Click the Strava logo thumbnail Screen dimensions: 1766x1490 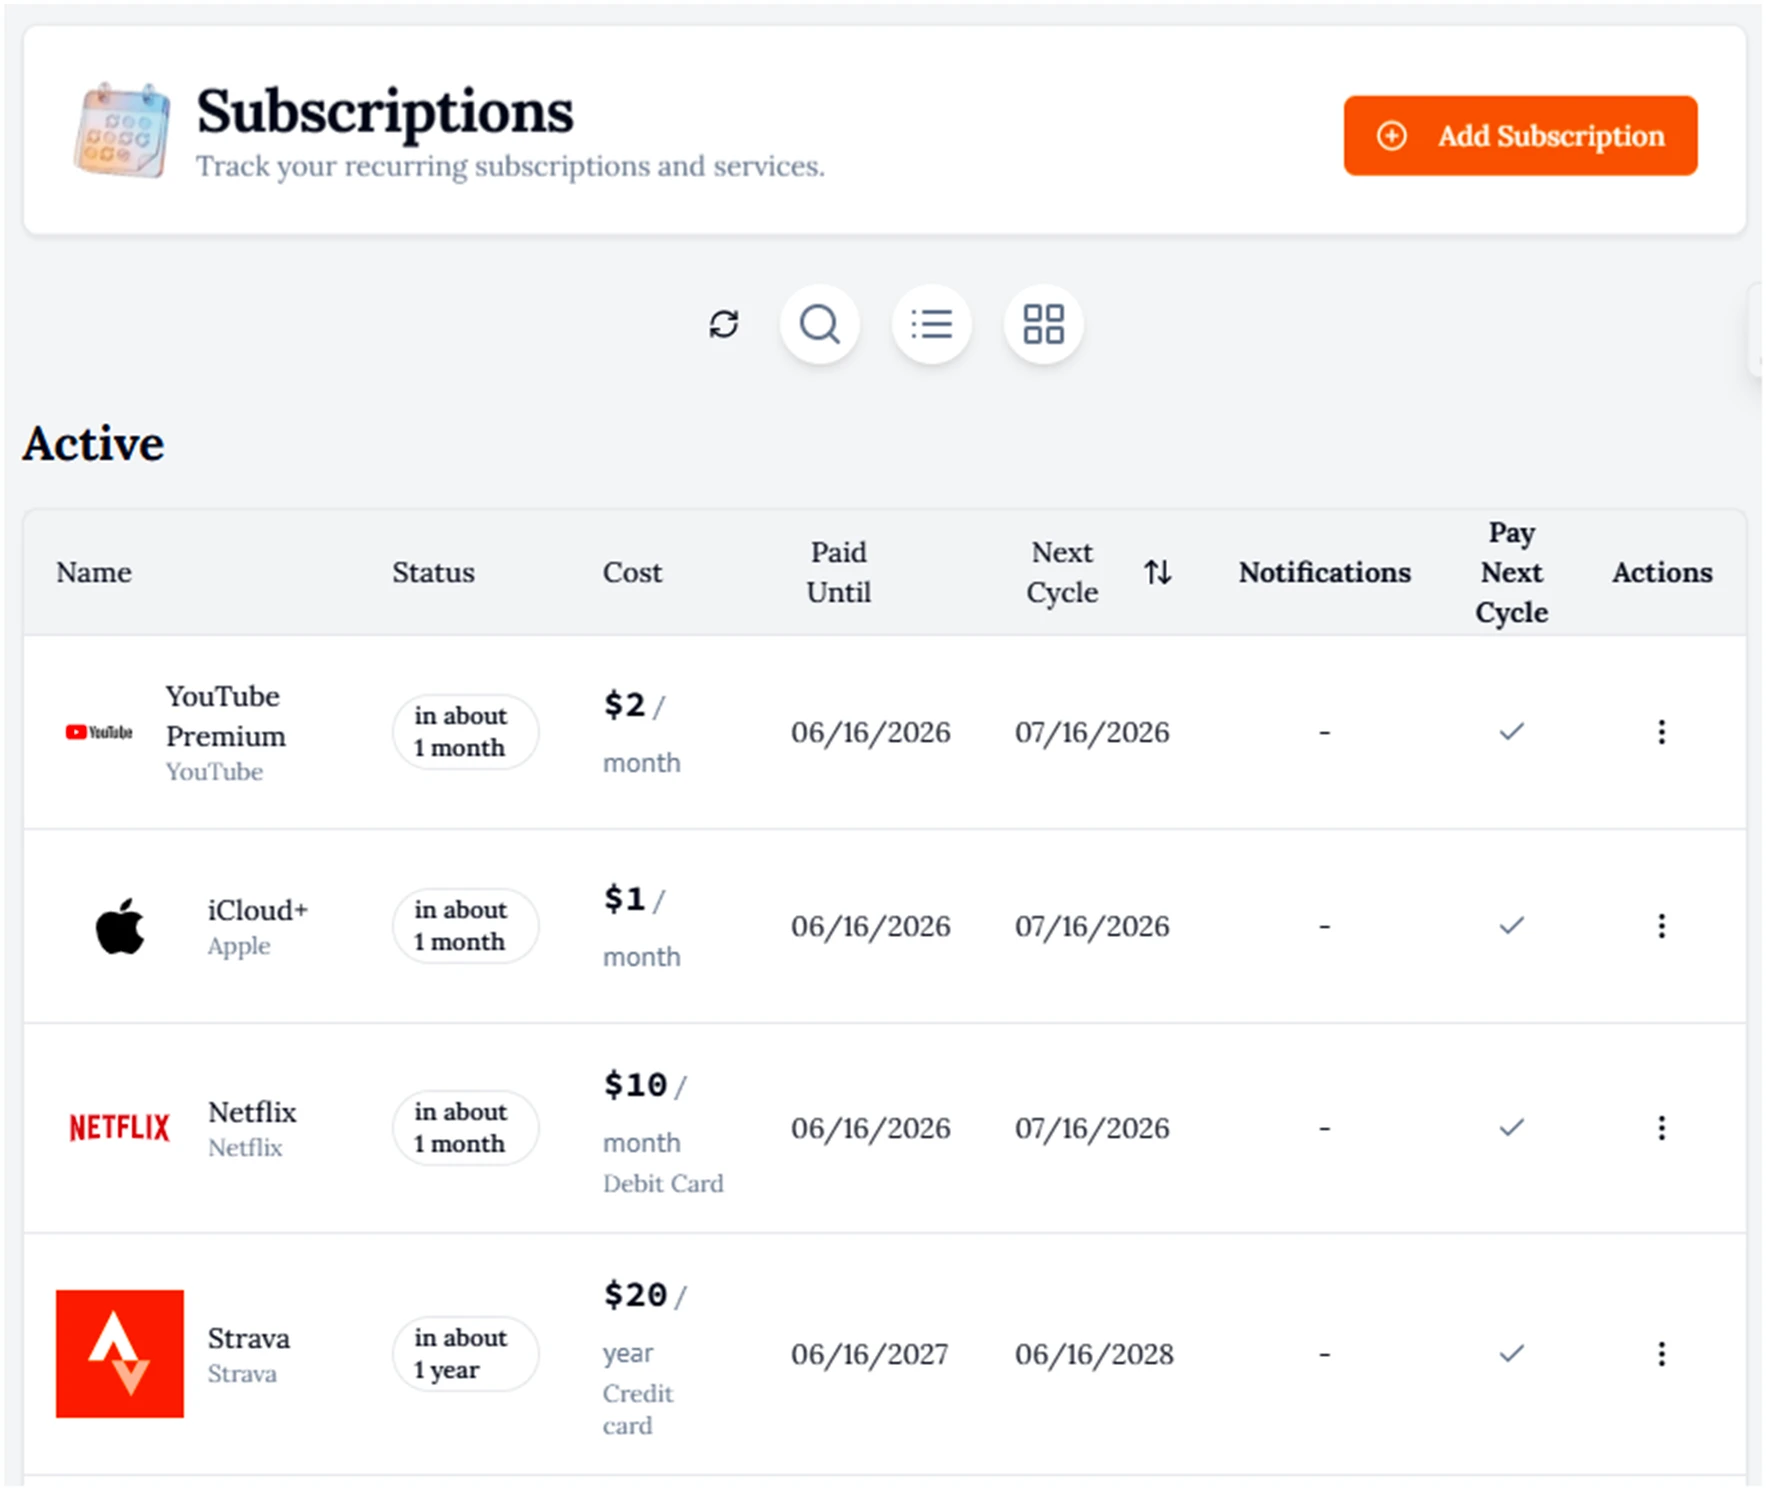pyautogui.click(x=120, y=1354)
